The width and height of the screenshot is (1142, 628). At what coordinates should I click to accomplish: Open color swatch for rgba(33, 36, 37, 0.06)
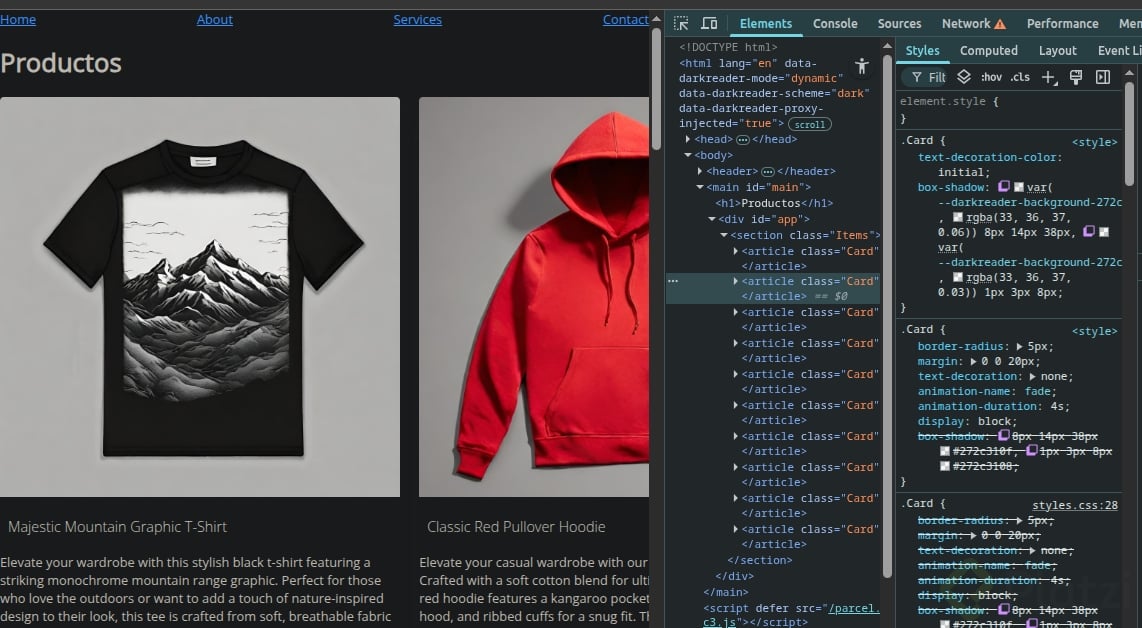958,217
